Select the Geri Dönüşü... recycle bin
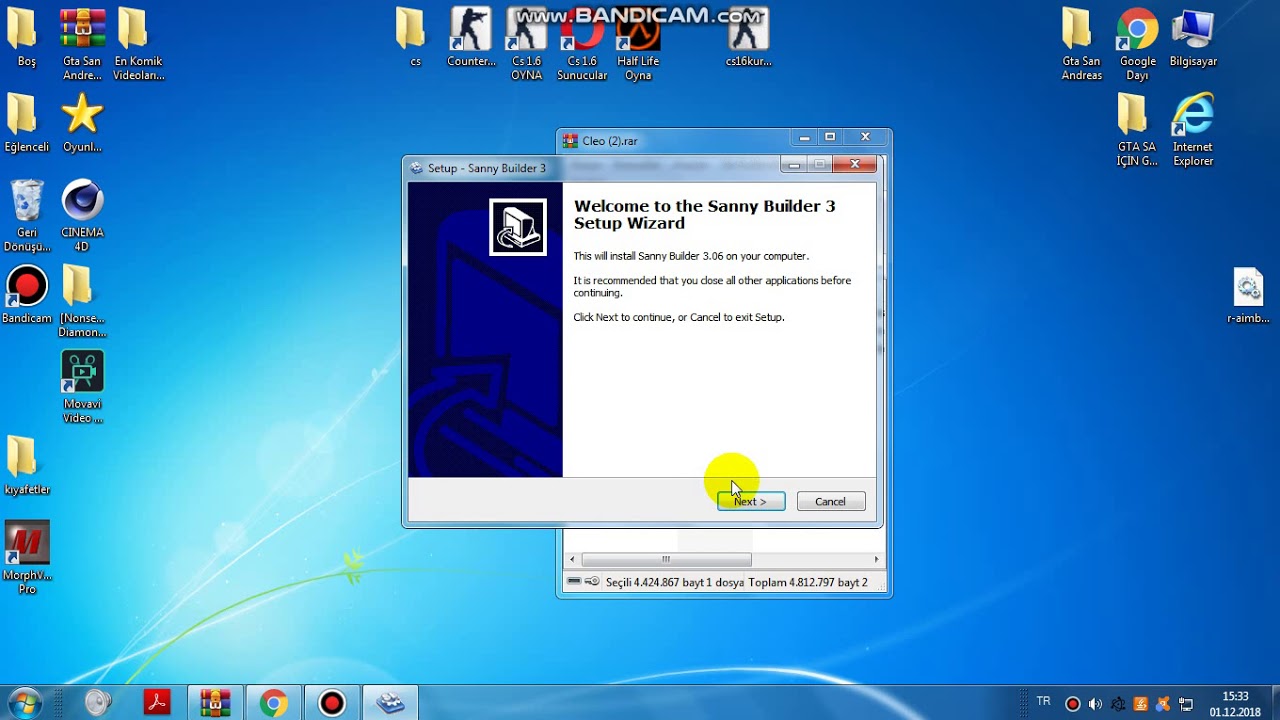Screen dimensions: 1280x720 [27, 216]
